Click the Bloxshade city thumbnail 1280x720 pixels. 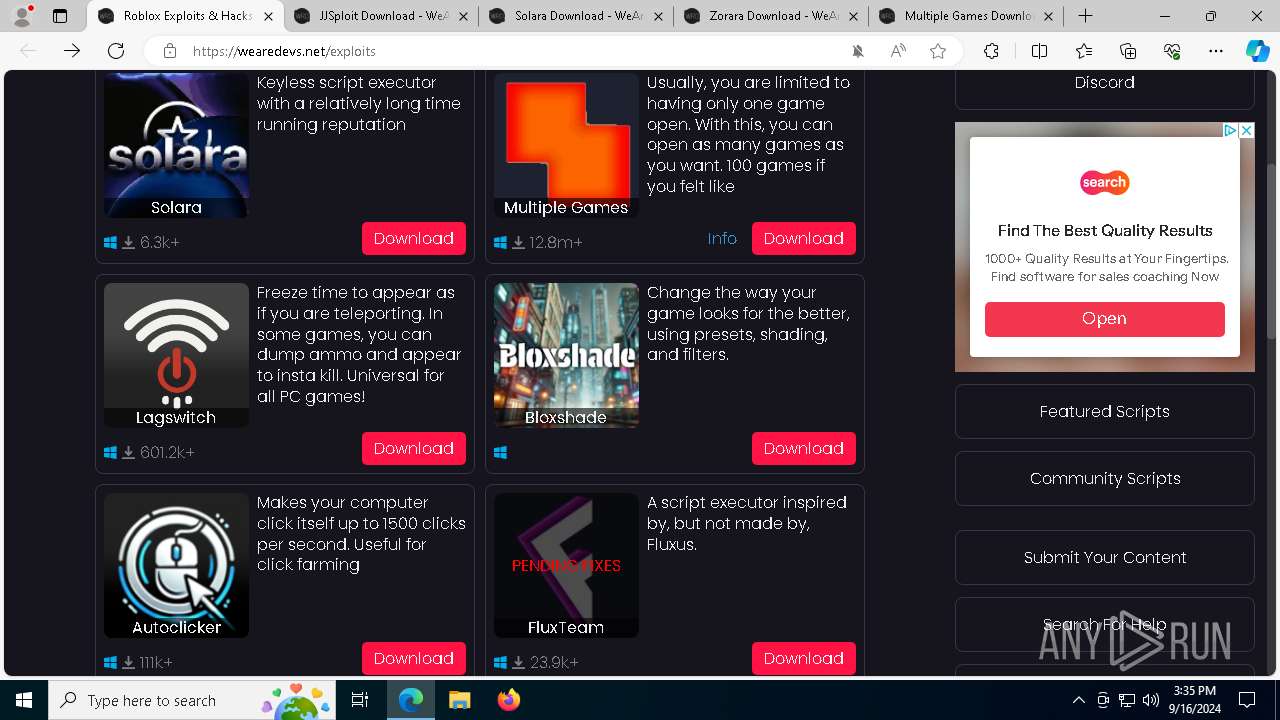coord(566,355)
